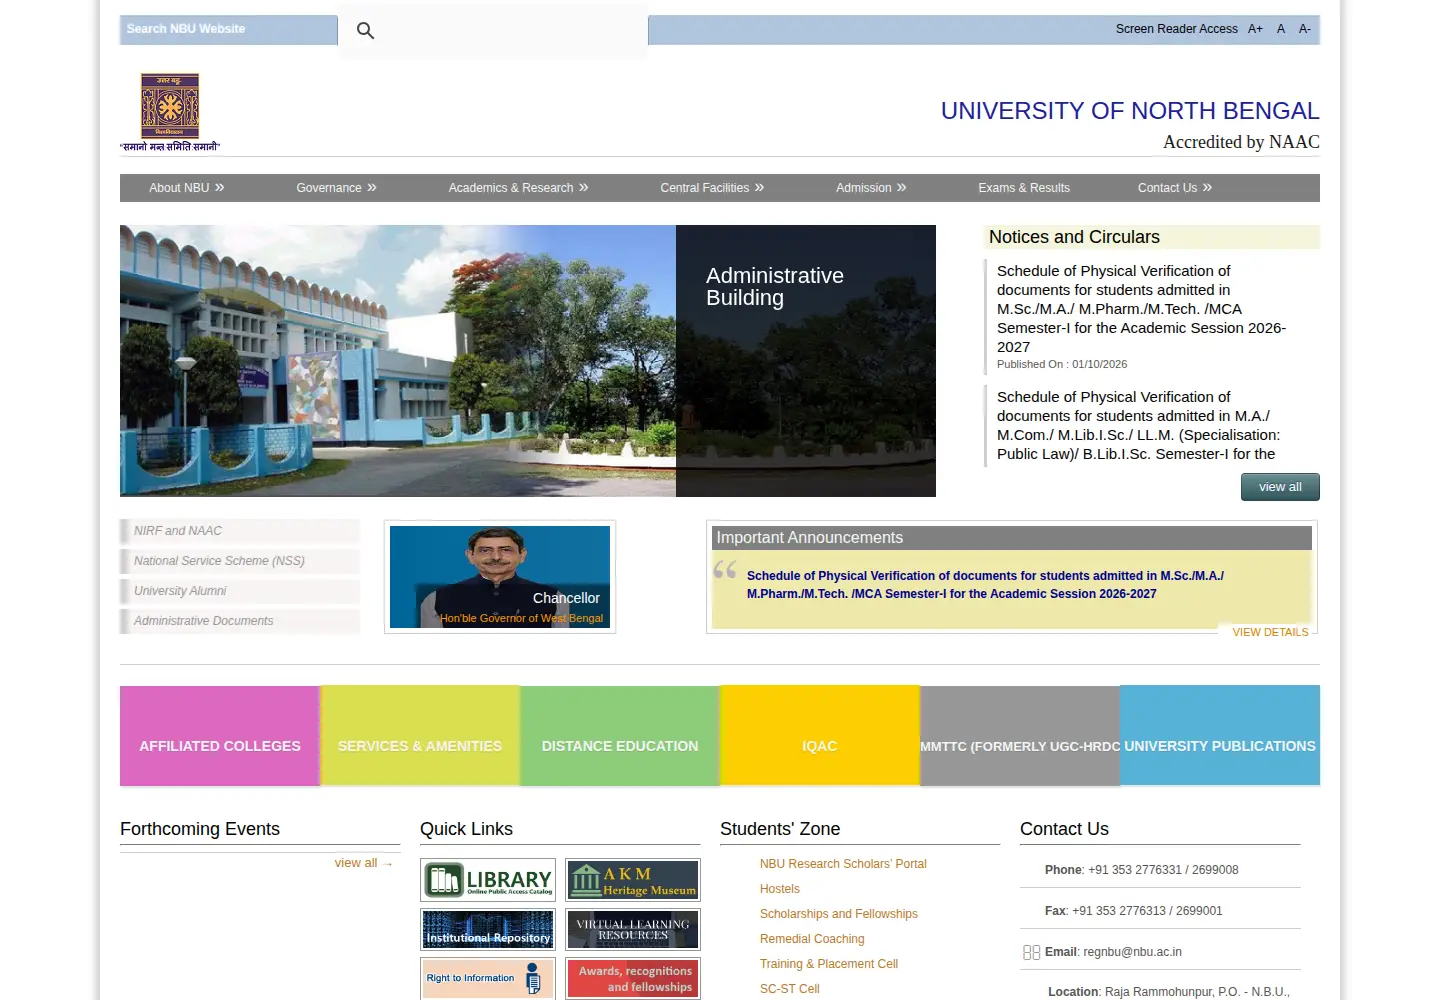1440x1000 pixels.
Task: Open the Institutional Repository quick link
Action: tap(488, 929)
